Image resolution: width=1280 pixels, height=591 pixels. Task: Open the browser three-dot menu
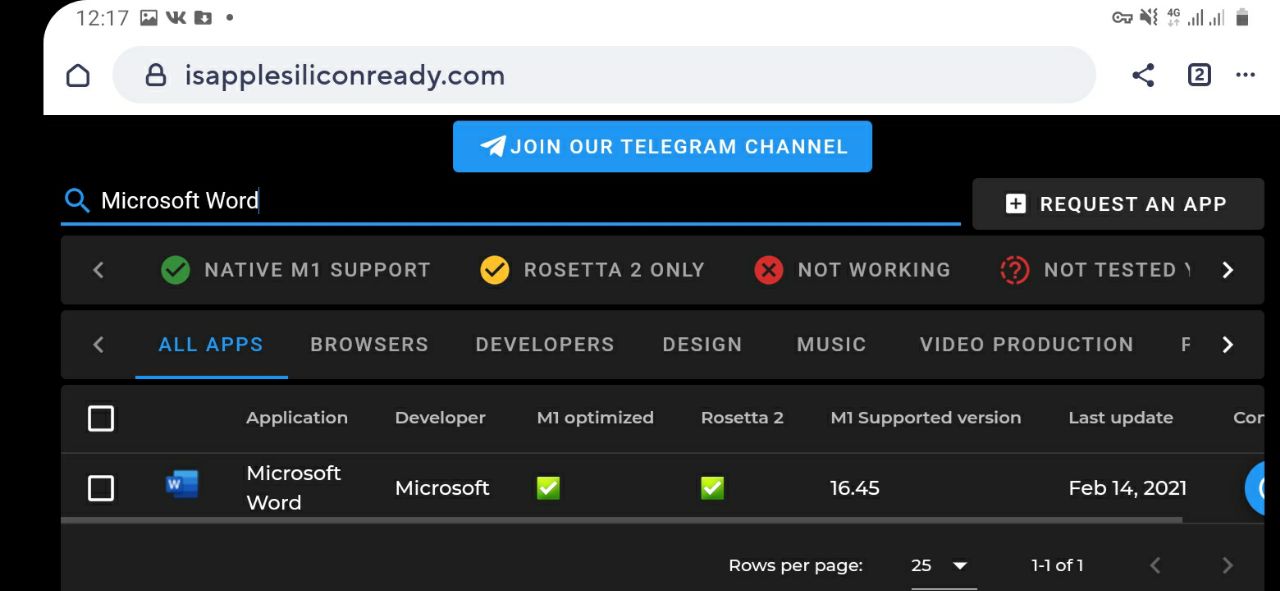coord(1245,75)
